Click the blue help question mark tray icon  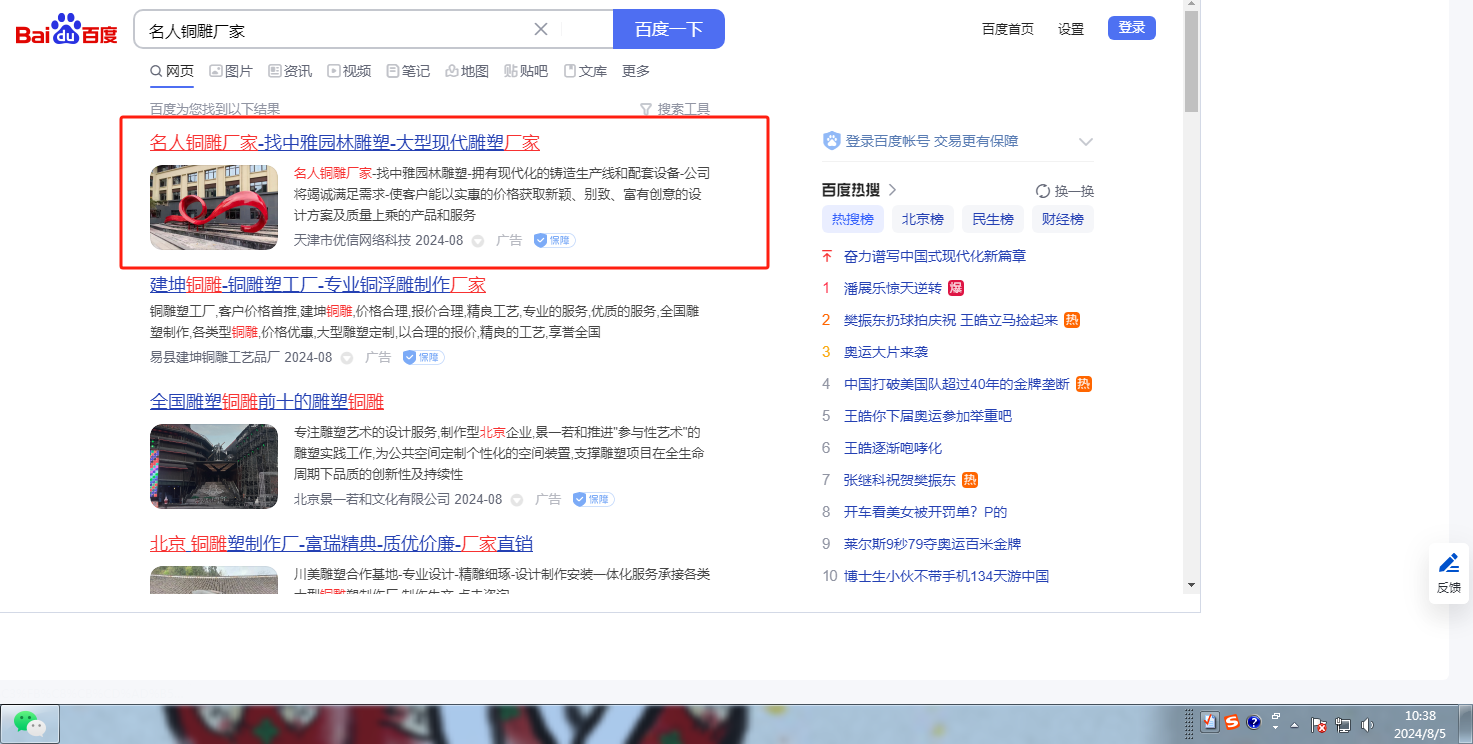click(1253, 722)
